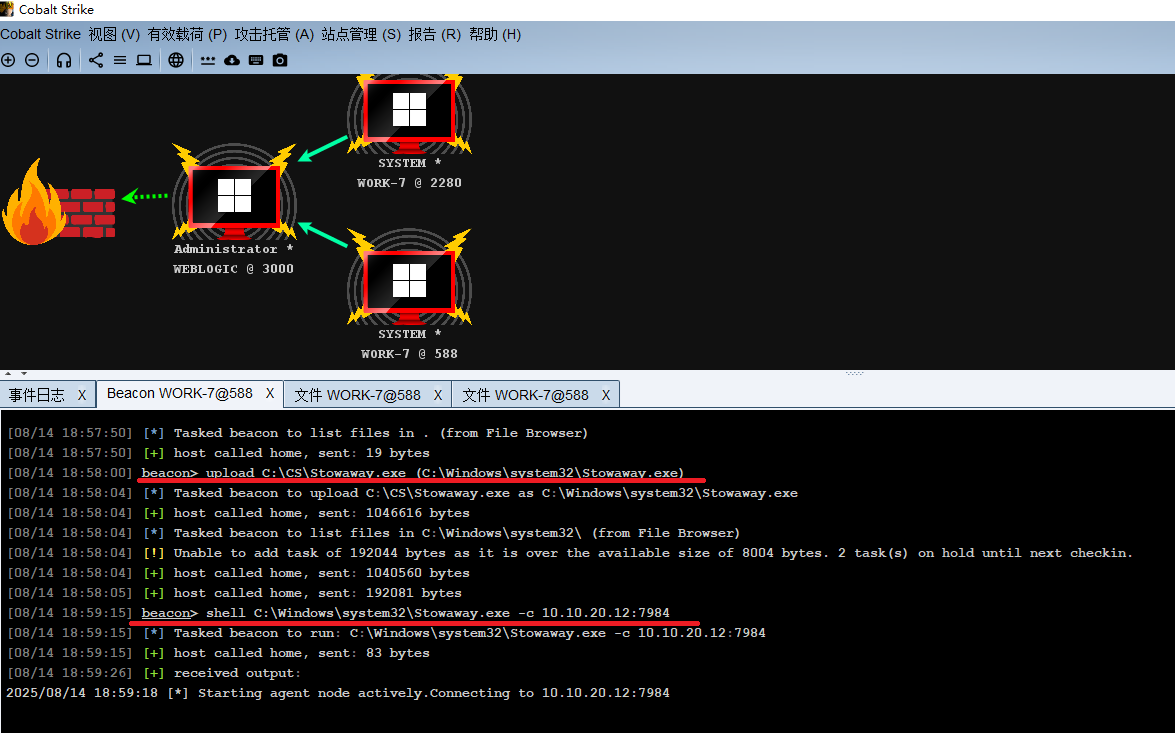Close the first 文件 WORK-7@588 tab

pyautogui.click(x=438, y=395)
